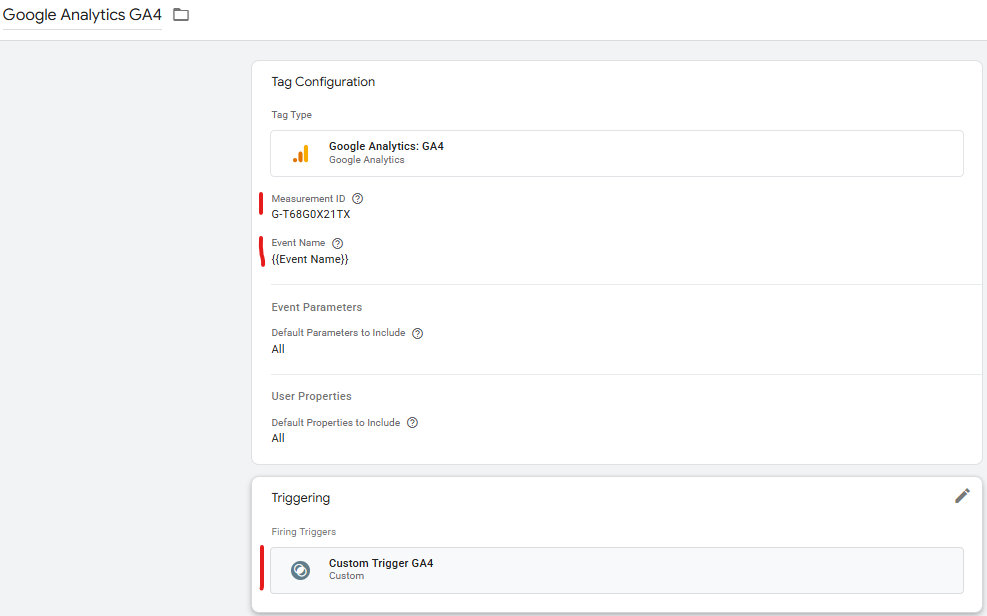Click the orange Google Analytics bar chart icon

coord(301,154)
